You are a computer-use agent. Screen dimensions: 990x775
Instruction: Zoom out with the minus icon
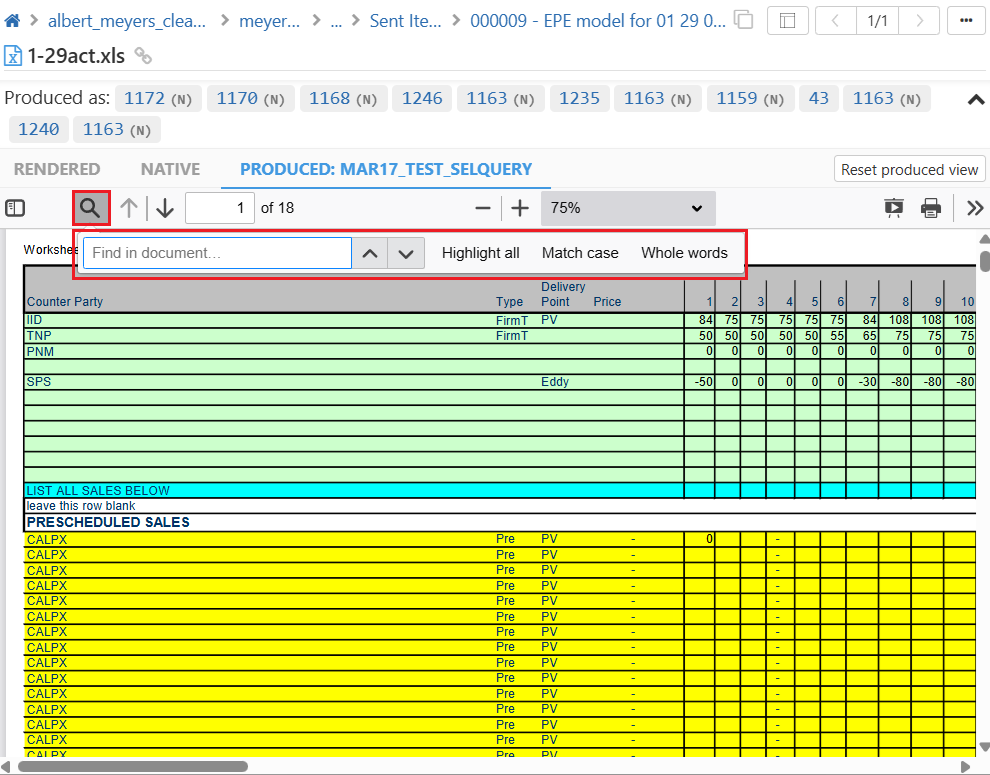tap(483, 208)
